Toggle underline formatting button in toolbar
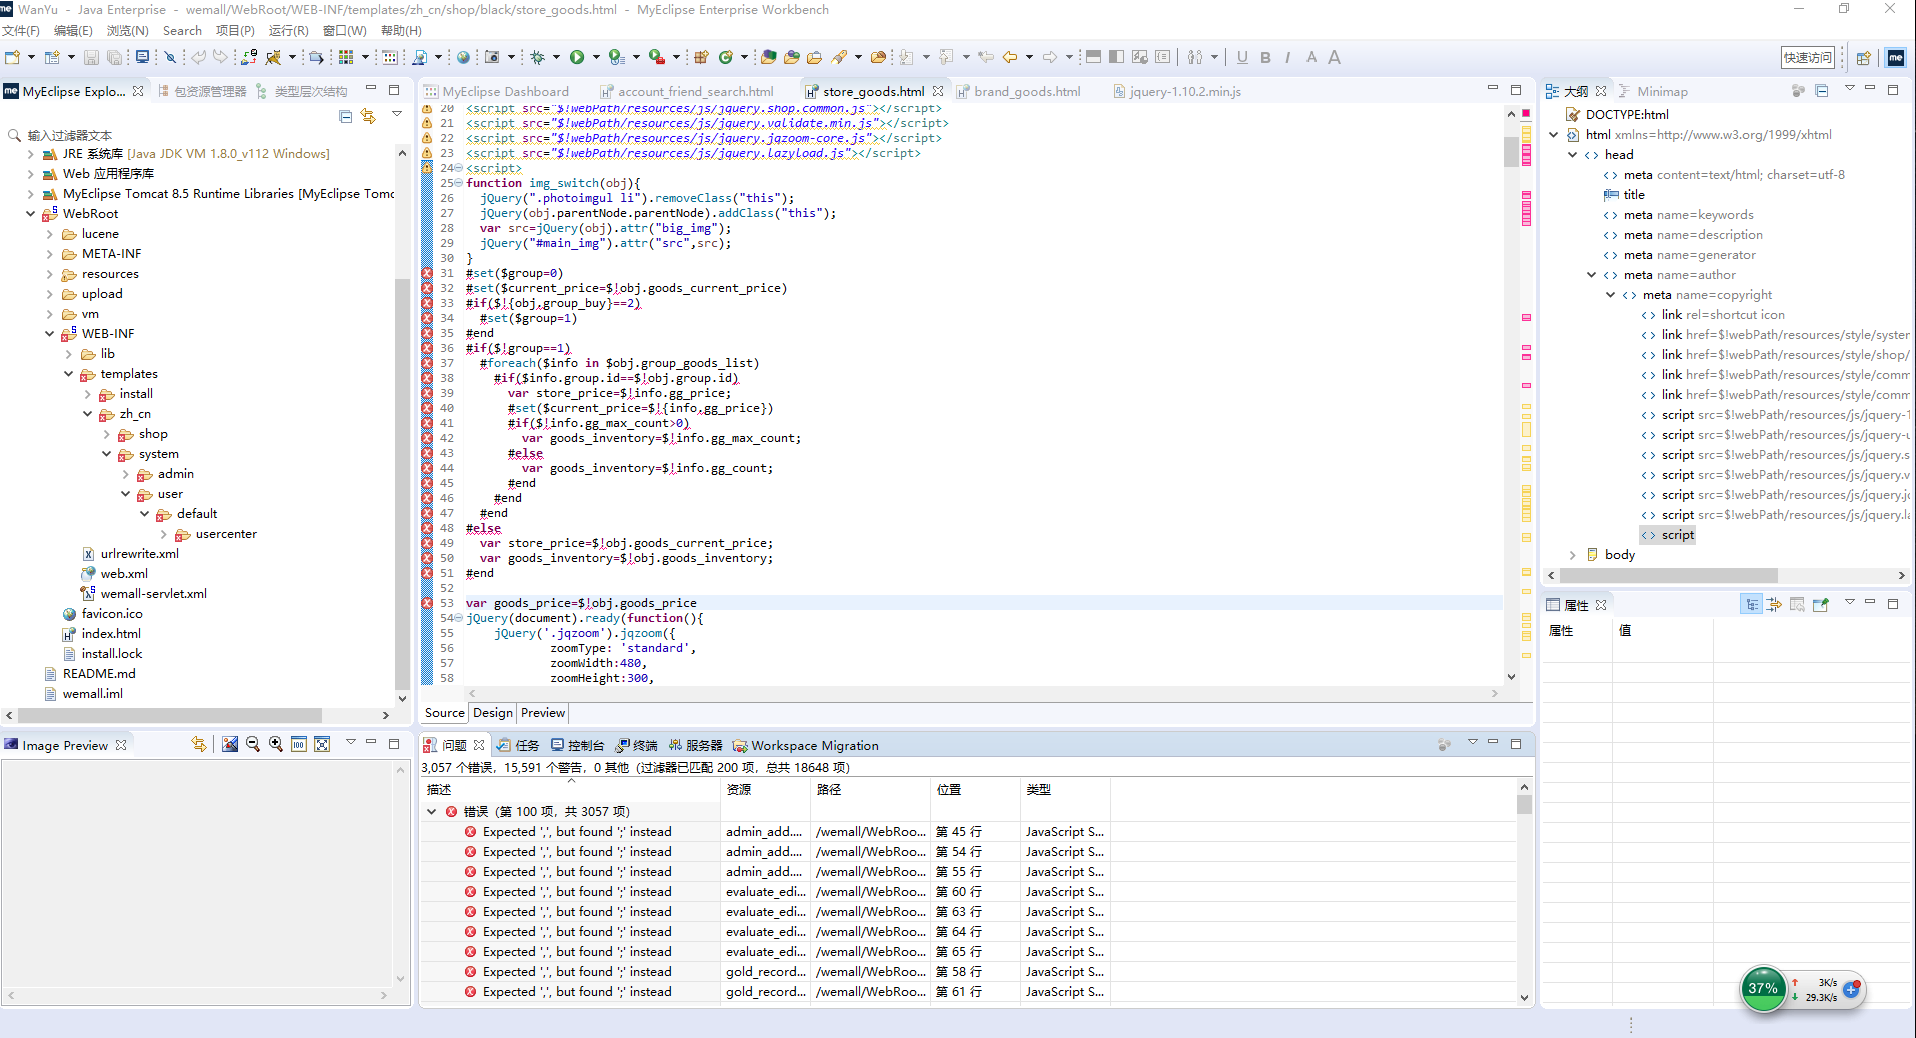The image size is (1916, 1038). click(x=1242, y=57)
